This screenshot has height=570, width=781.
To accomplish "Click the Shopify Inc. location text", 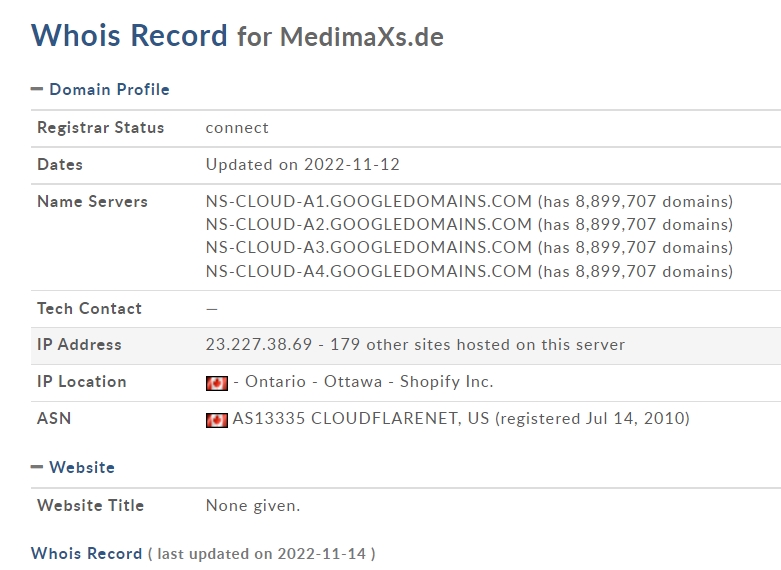I will pyautogui.click(x=447, y=381).
